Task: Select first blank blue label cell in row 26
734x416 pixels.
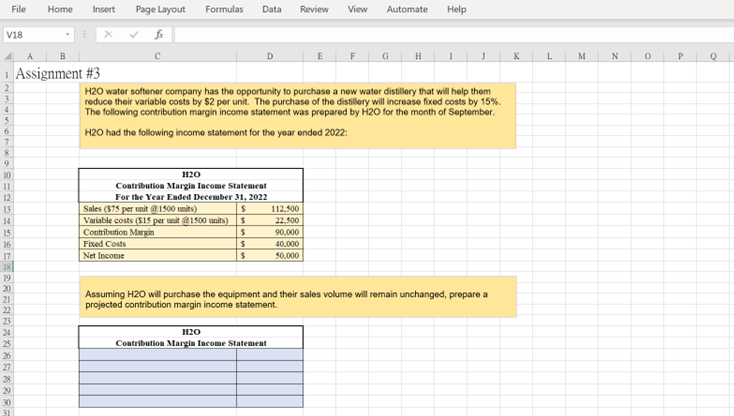Action: click(x=158, y=355)
